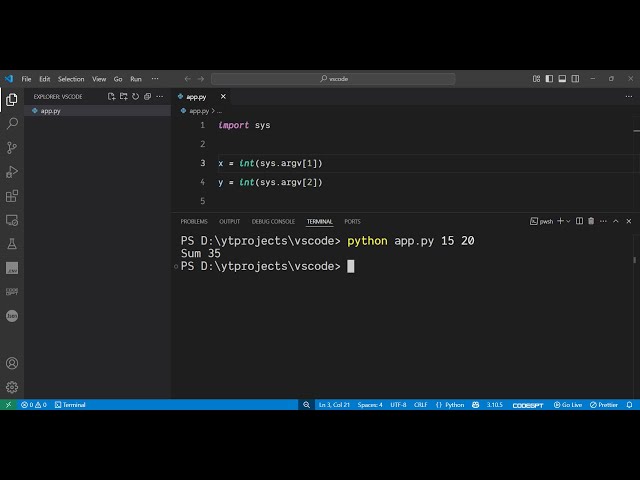Open the View menu

coord(99,79)
